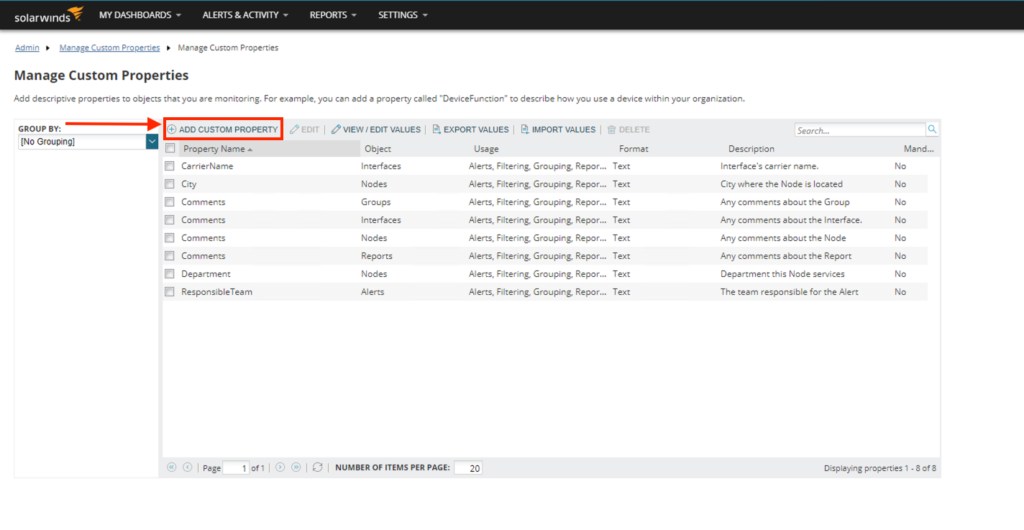The width and height of the screenshot is (1024, 530).
Task: Click the refresh icon in pagination bar
Action: [317, 467]
